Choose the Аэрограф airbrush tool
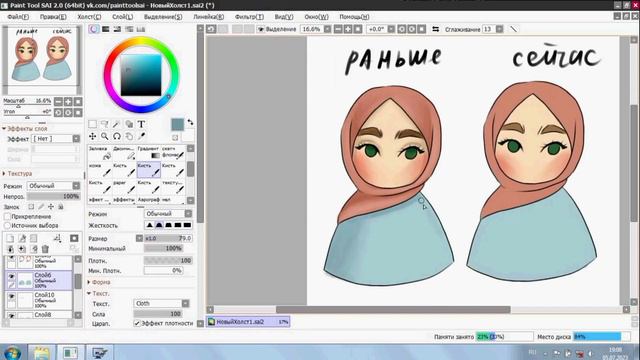 (149, 200)
